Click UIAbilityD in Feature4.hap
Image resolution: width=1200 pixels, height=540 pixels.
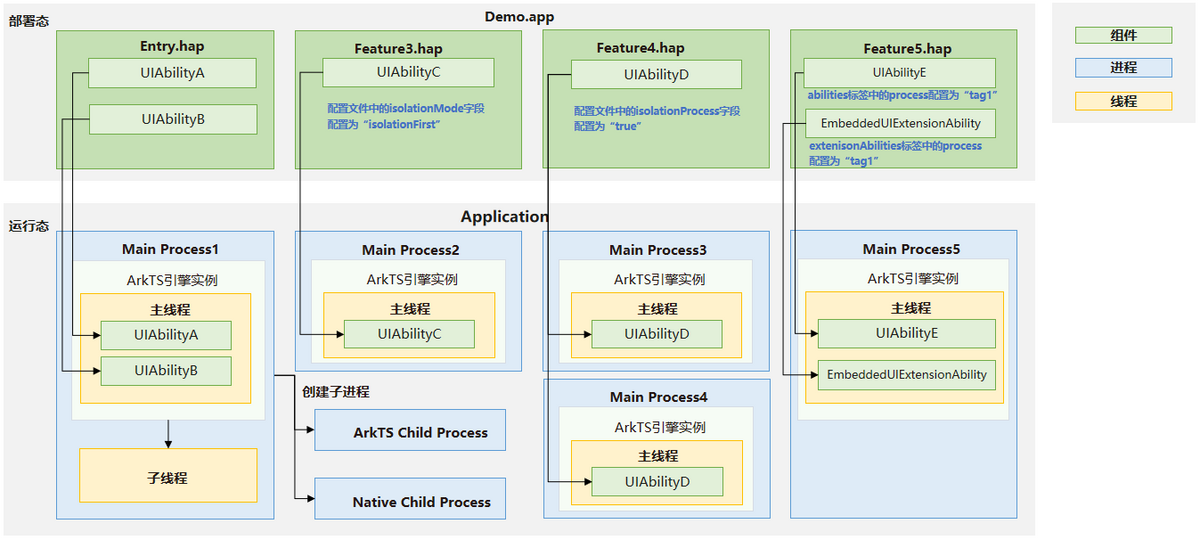click(656, 75)
